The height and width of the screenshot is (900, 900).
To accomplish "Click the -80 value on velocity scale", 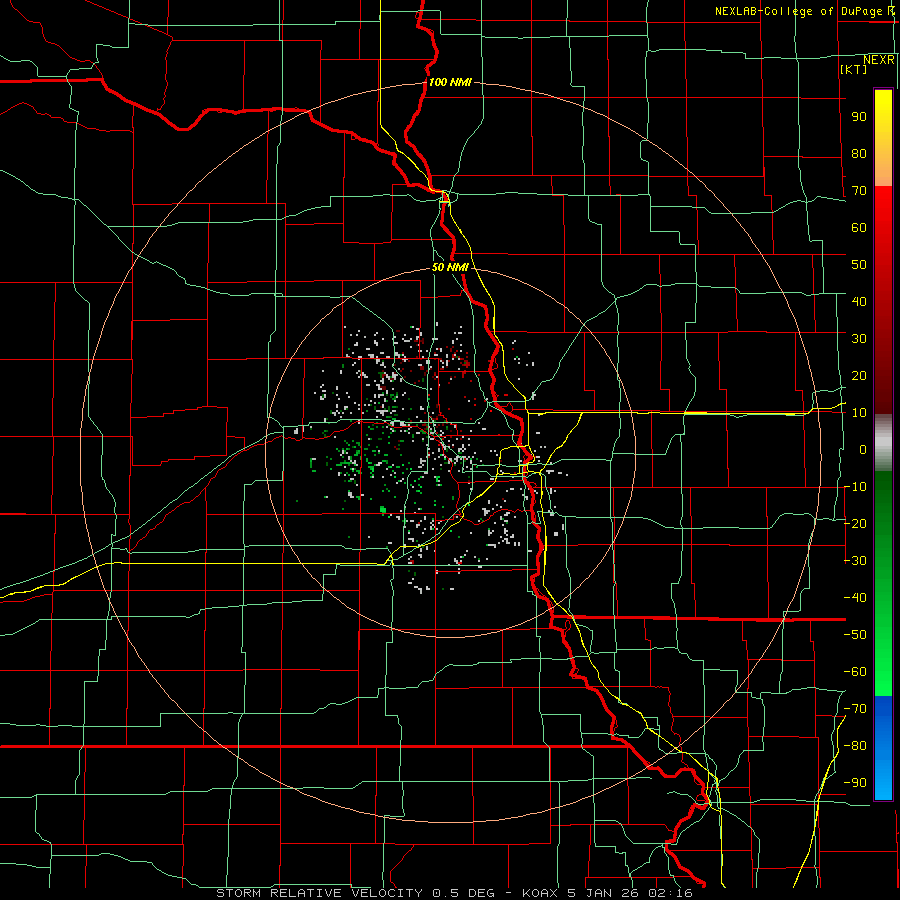I will (855, 746).
